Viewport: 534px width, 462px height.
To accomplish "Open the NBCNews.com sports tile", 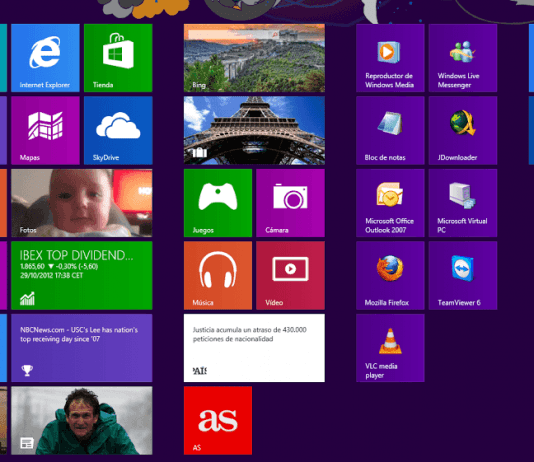I will [82, 348].
